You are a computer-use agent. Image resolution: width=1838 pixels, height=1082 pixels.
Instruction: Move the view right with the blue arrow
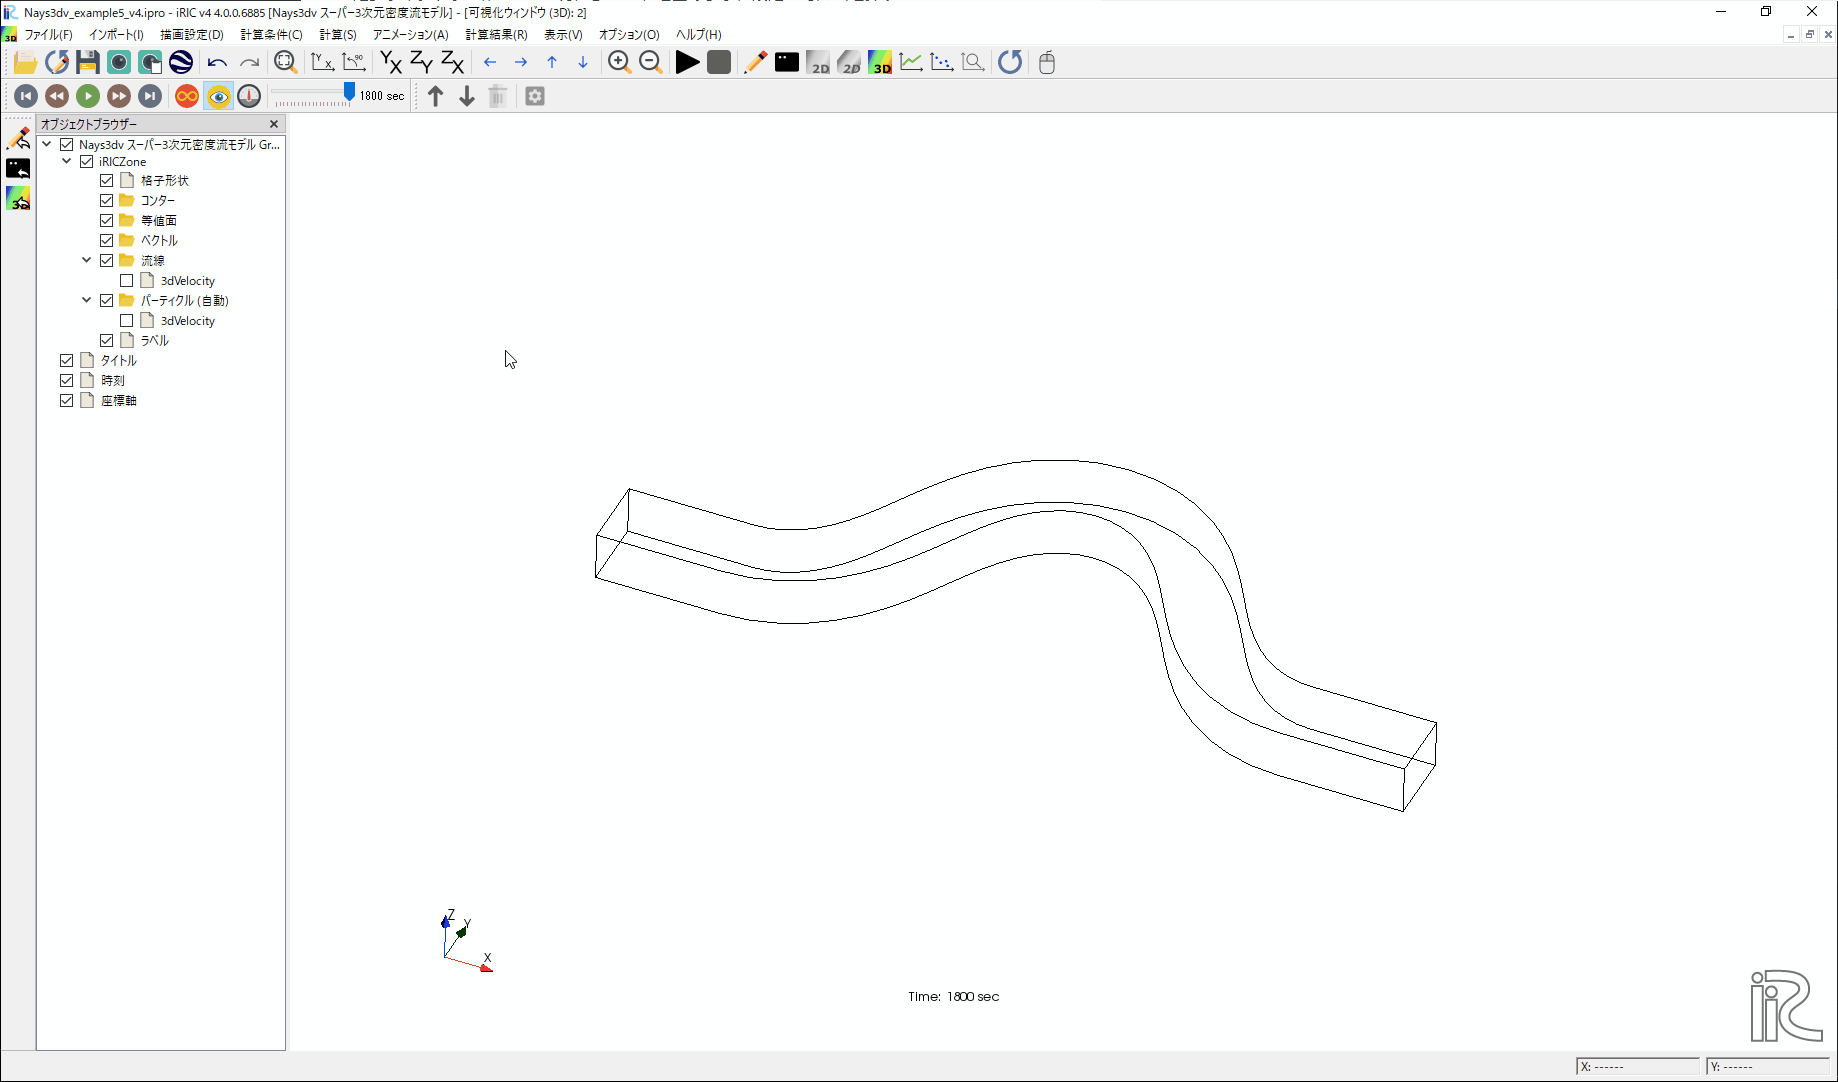[x=521, y=62]
